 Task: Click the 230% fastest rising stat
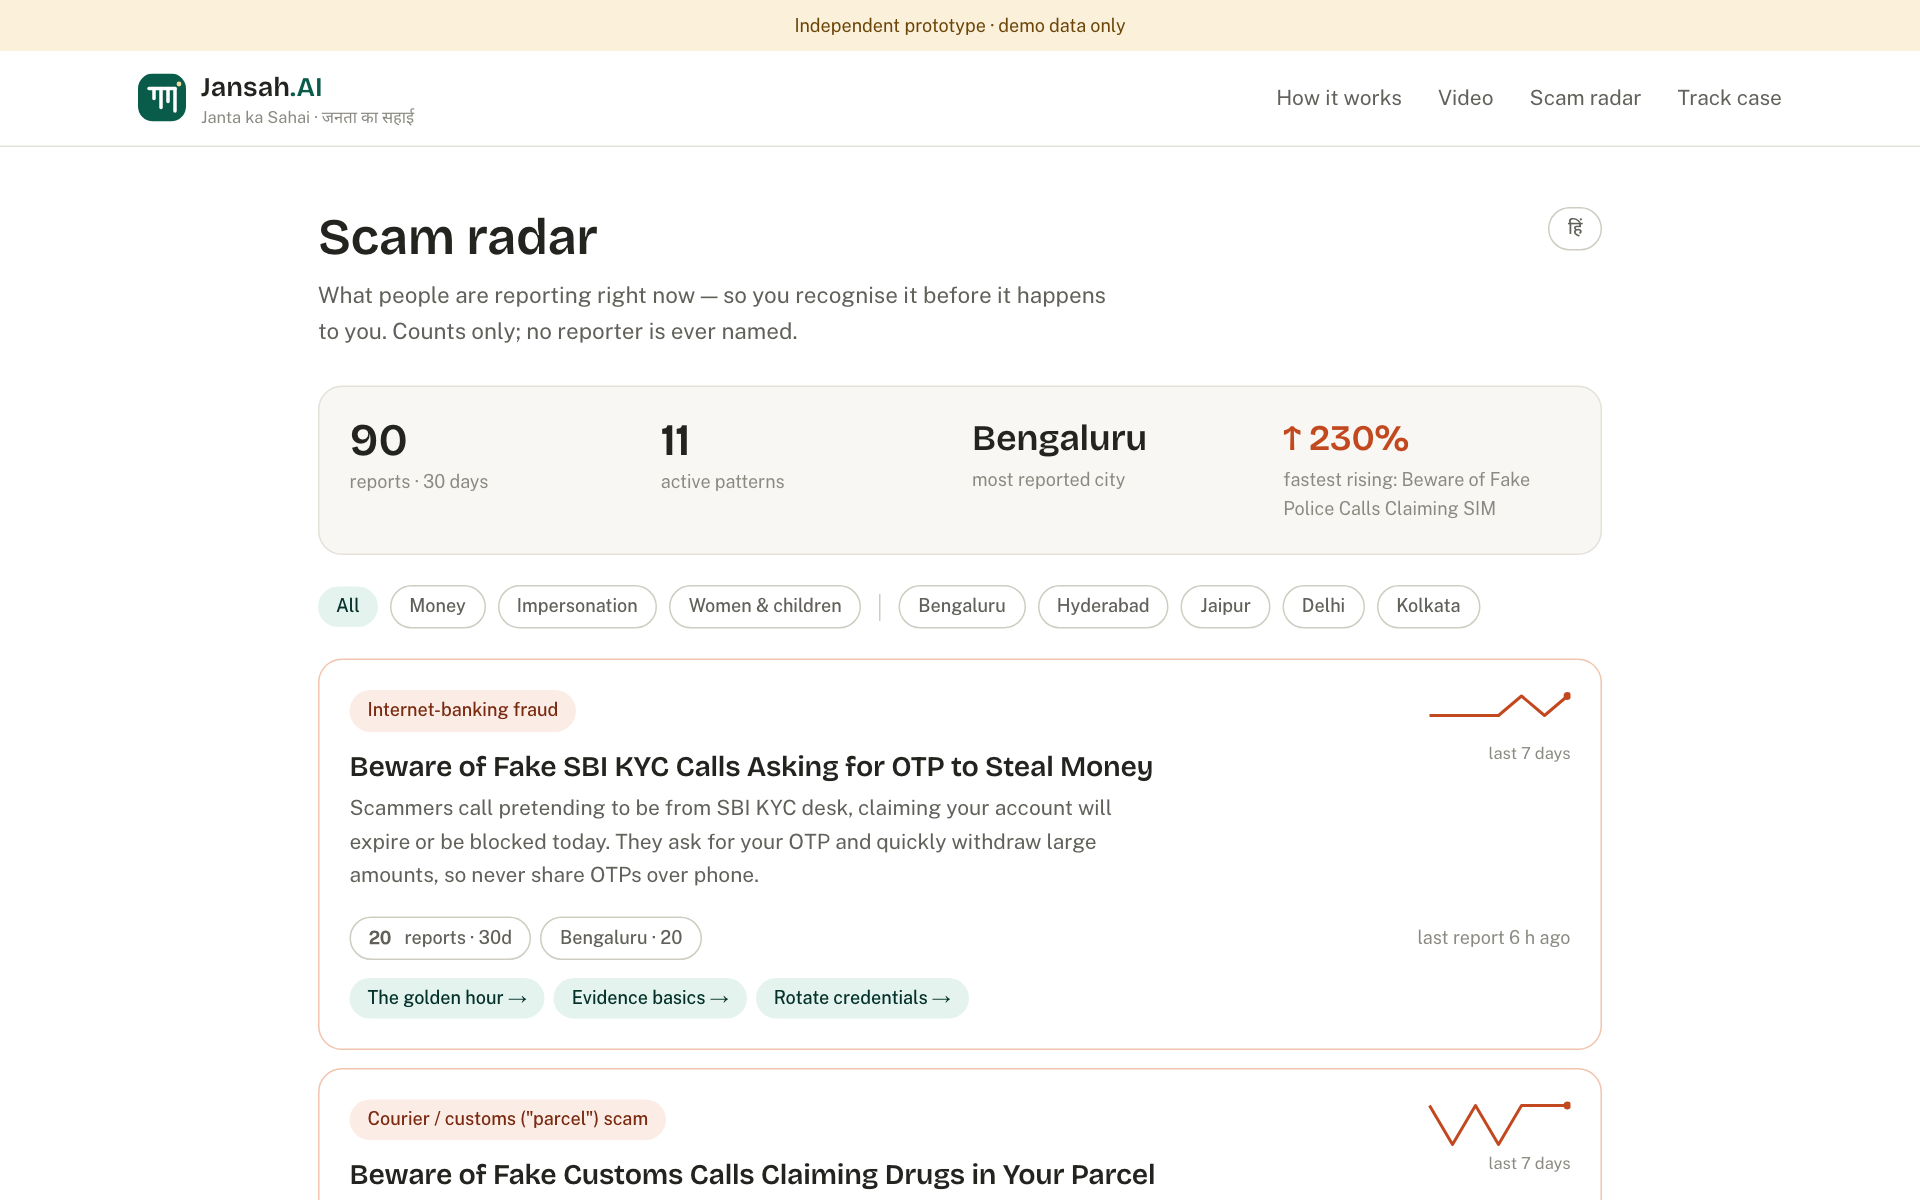coord(1346,438)
